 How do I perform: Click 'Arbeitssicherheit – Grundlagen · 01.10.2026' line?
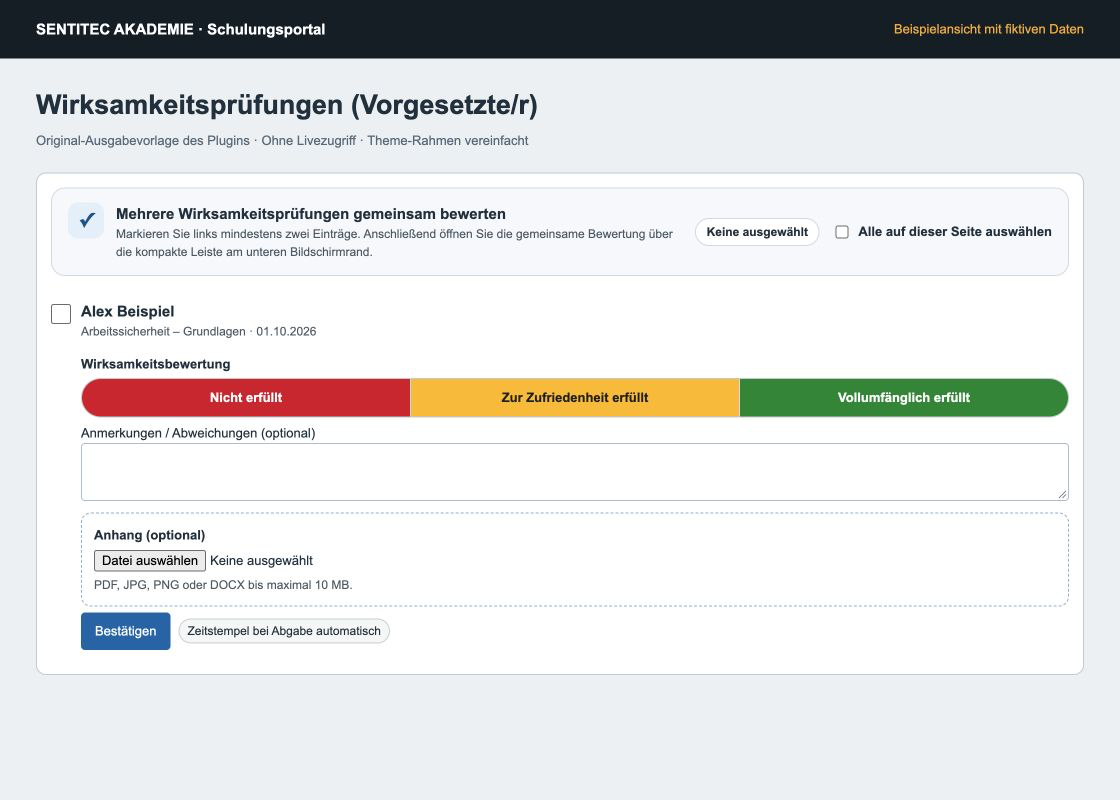coord(199,331)
